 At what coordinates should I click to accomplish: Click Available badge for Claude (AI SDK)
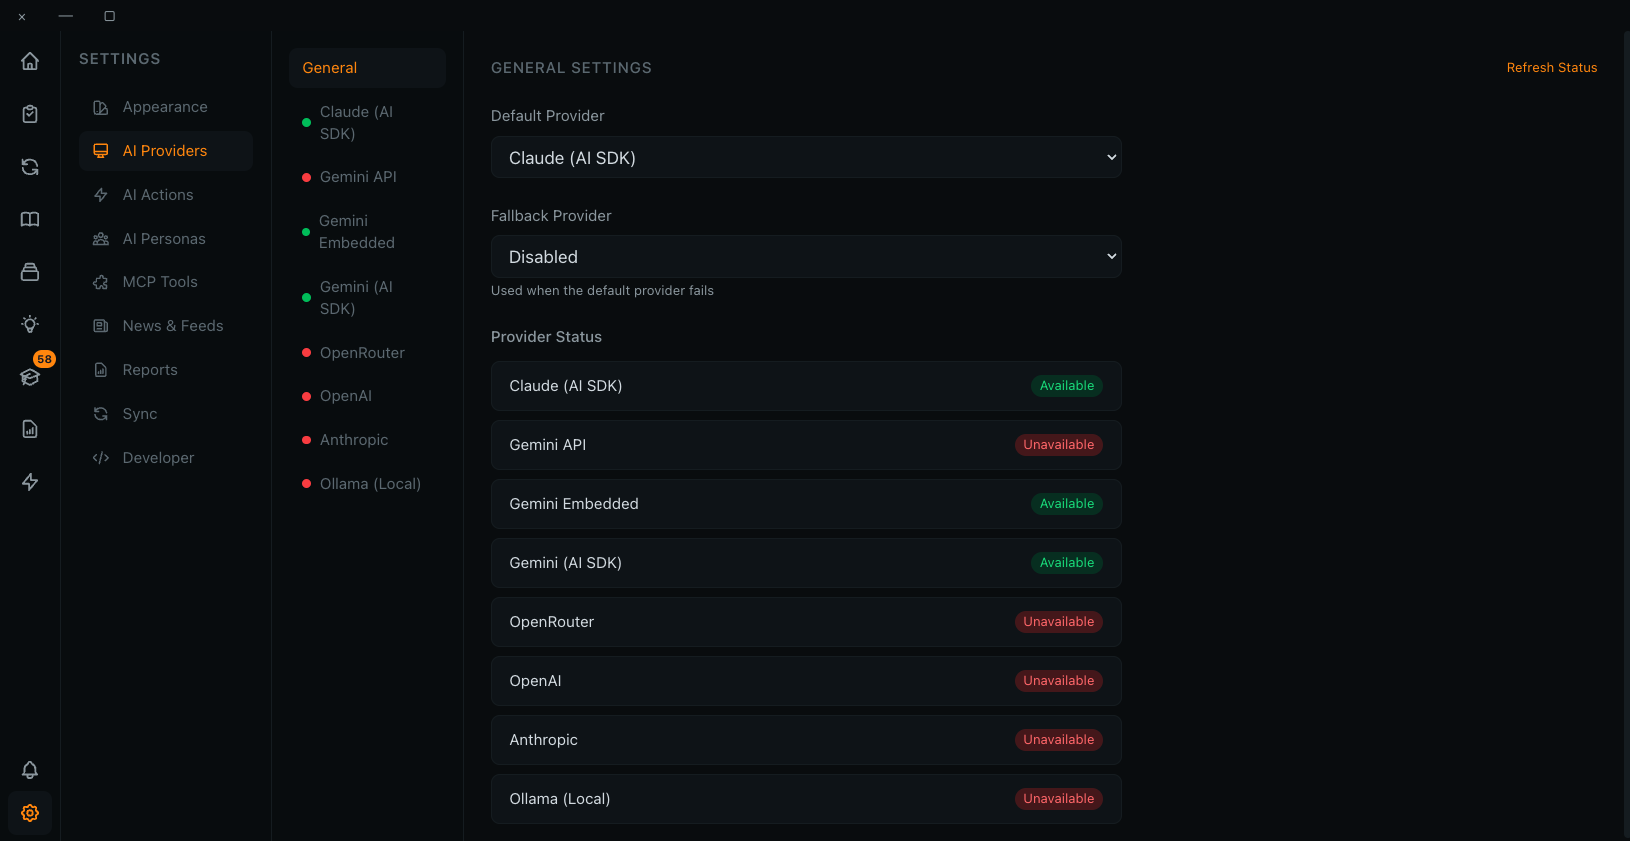point(1067,386)
